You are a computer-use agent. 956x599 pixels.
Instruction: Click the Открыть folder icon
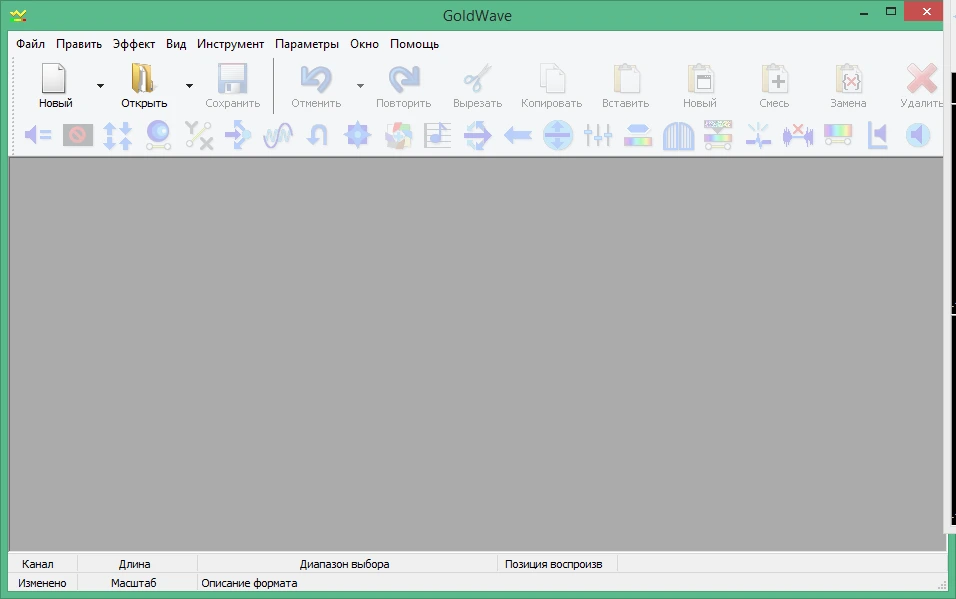(x=143, y=79)
